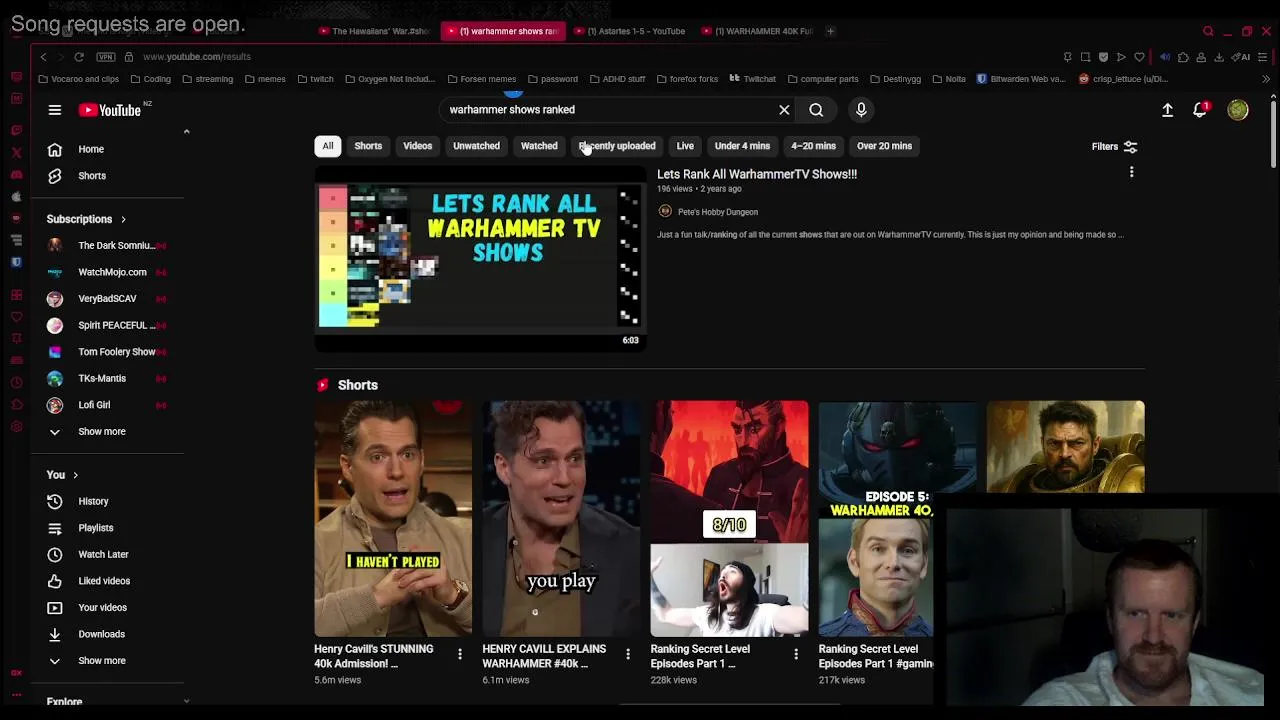Open the Coding bookmarks folder
Image resolution: width=1280 pixels, height=720 pixels.
tap(151, 79)
